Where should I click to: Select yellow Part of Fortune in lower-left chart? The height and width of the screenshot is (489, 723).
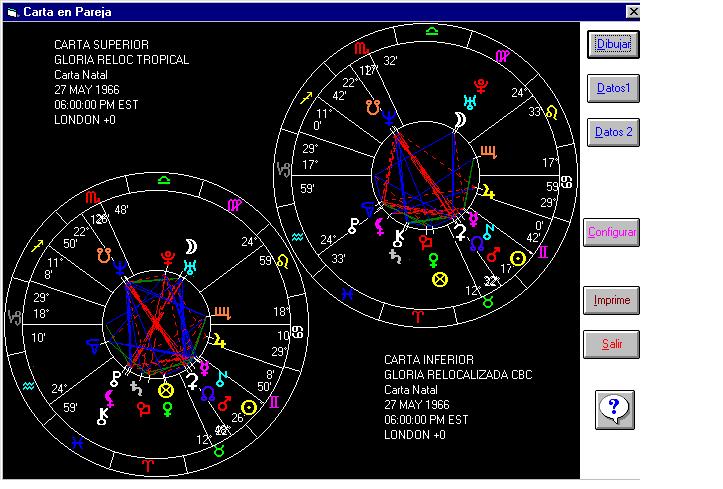[167, 389]
